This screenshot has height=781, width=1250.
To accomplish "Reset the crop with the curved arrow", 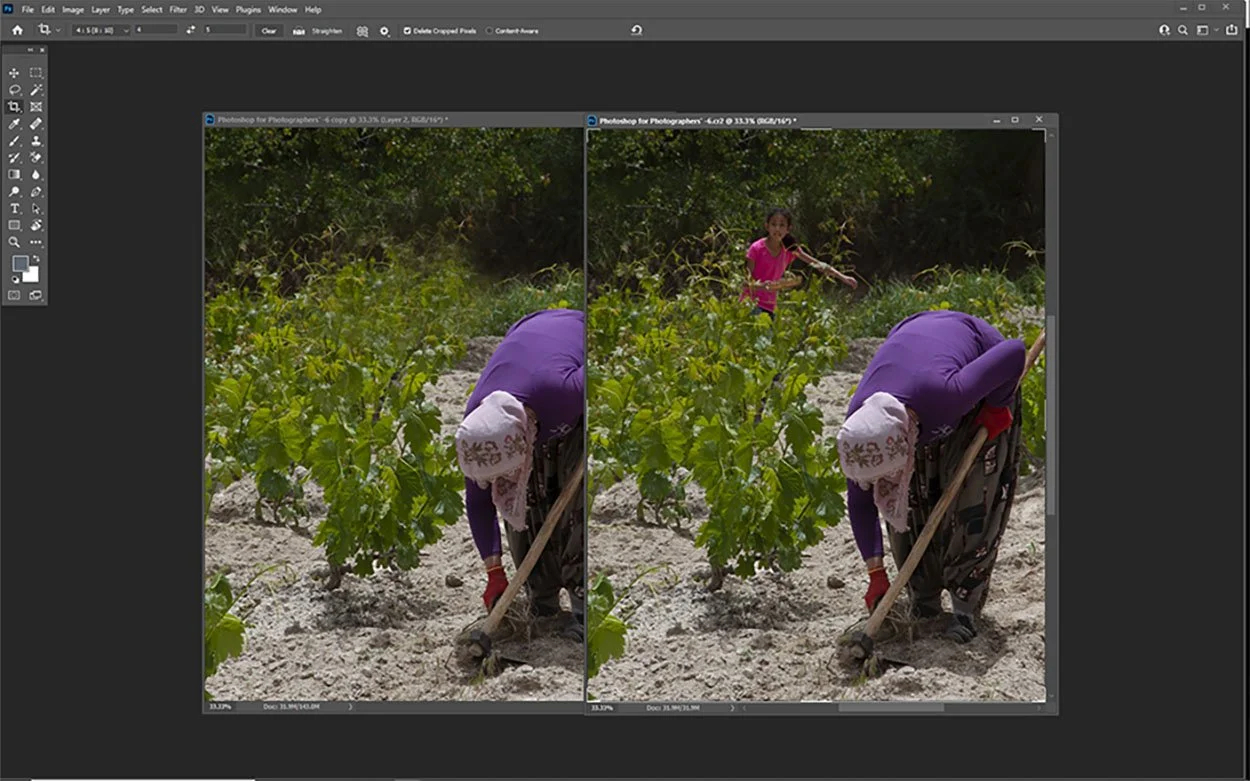I will (636, 30).
